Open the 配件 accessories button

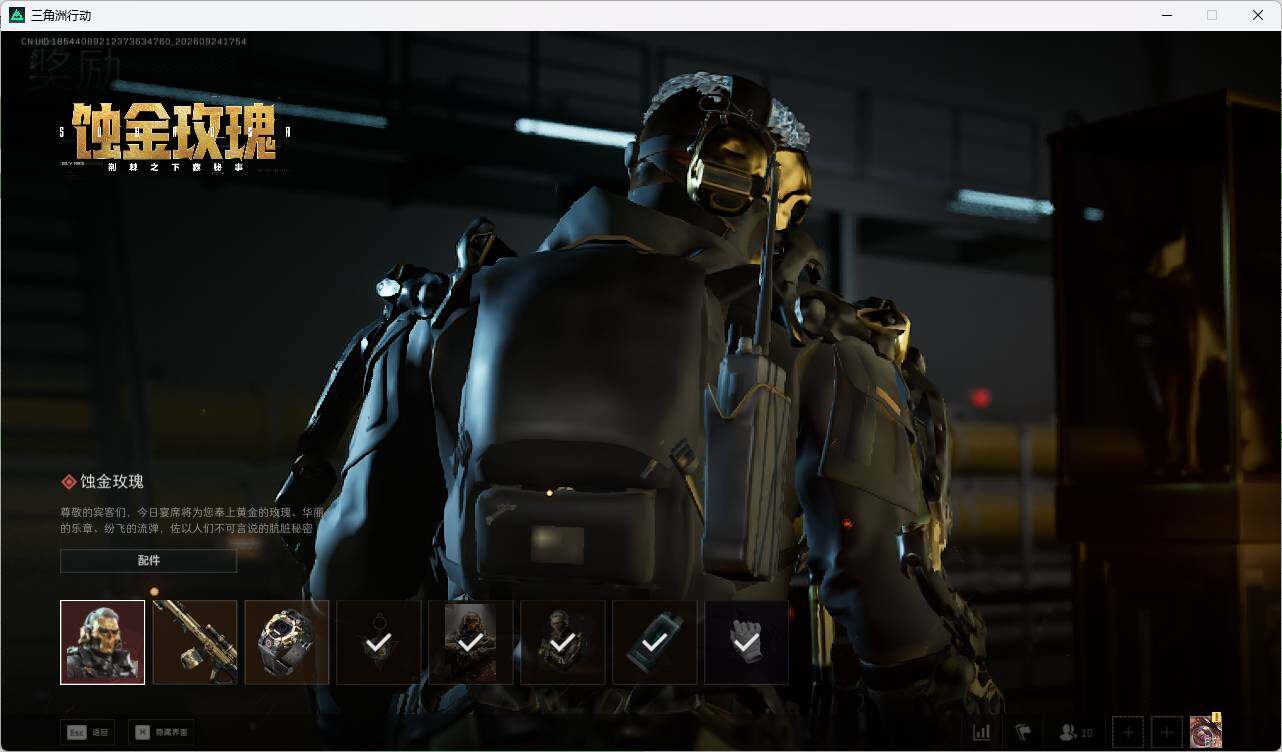[x=148, y=561]
